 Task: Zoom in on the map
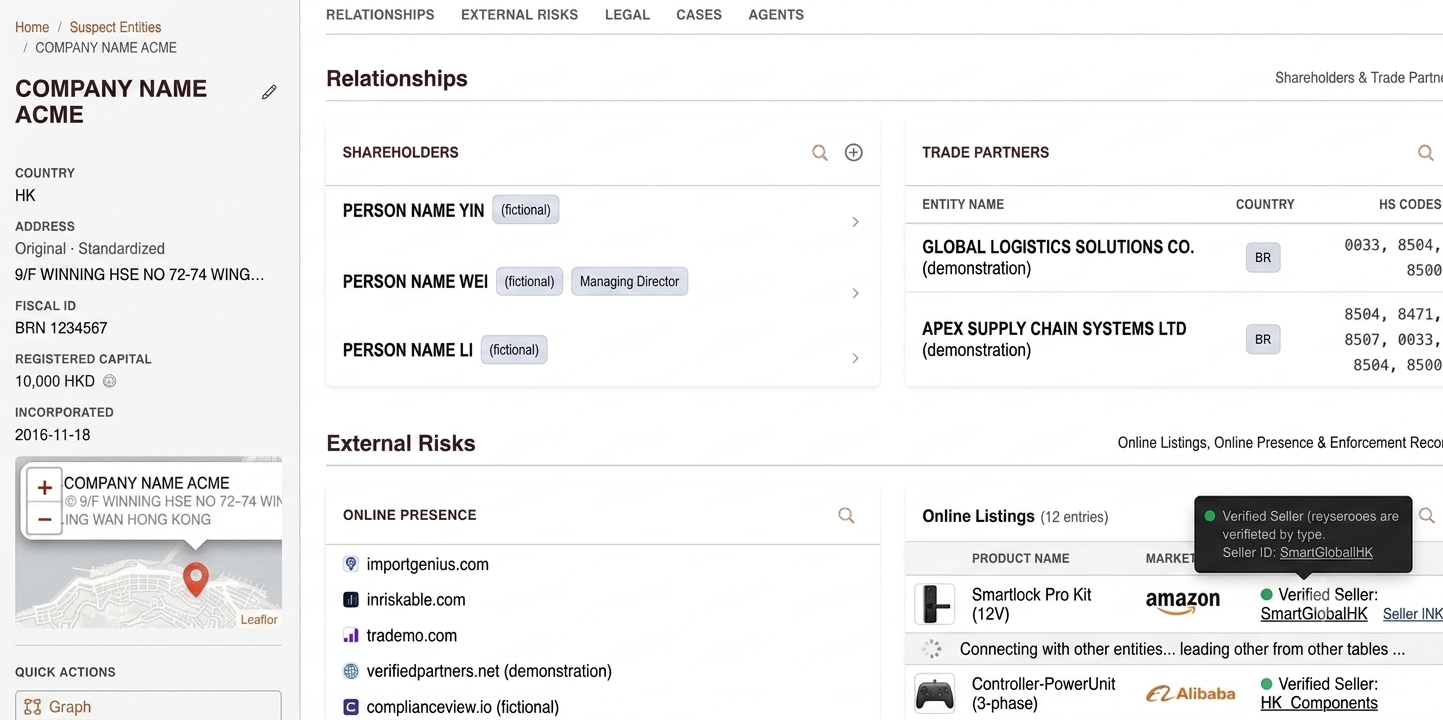pyautogui.click(x=44, y=488)
